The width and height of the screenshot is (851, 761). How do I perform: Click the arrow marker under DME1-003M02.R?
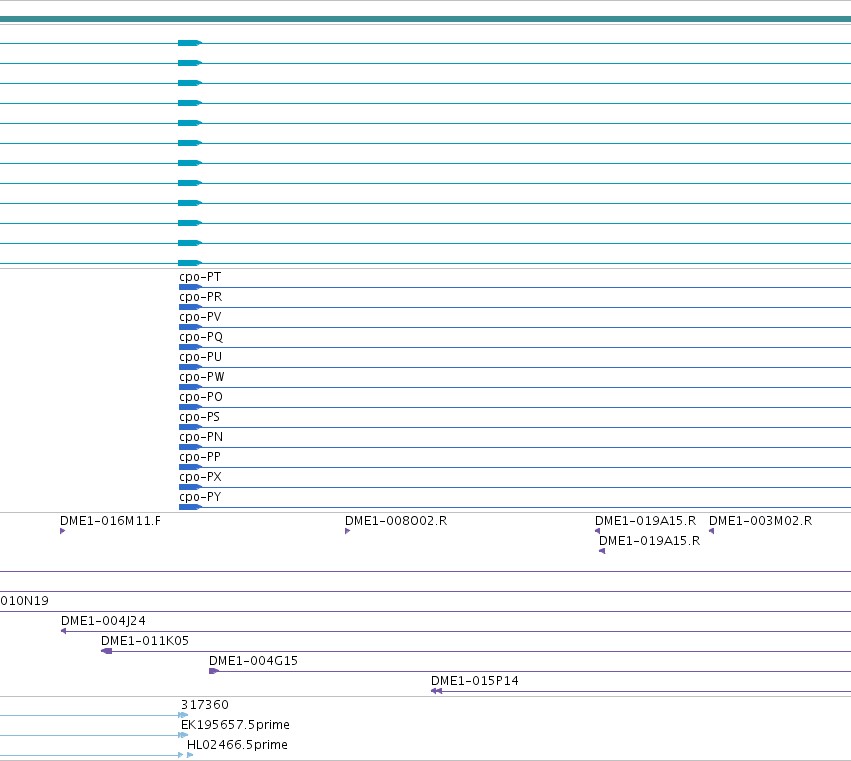[x=712, y=531]
